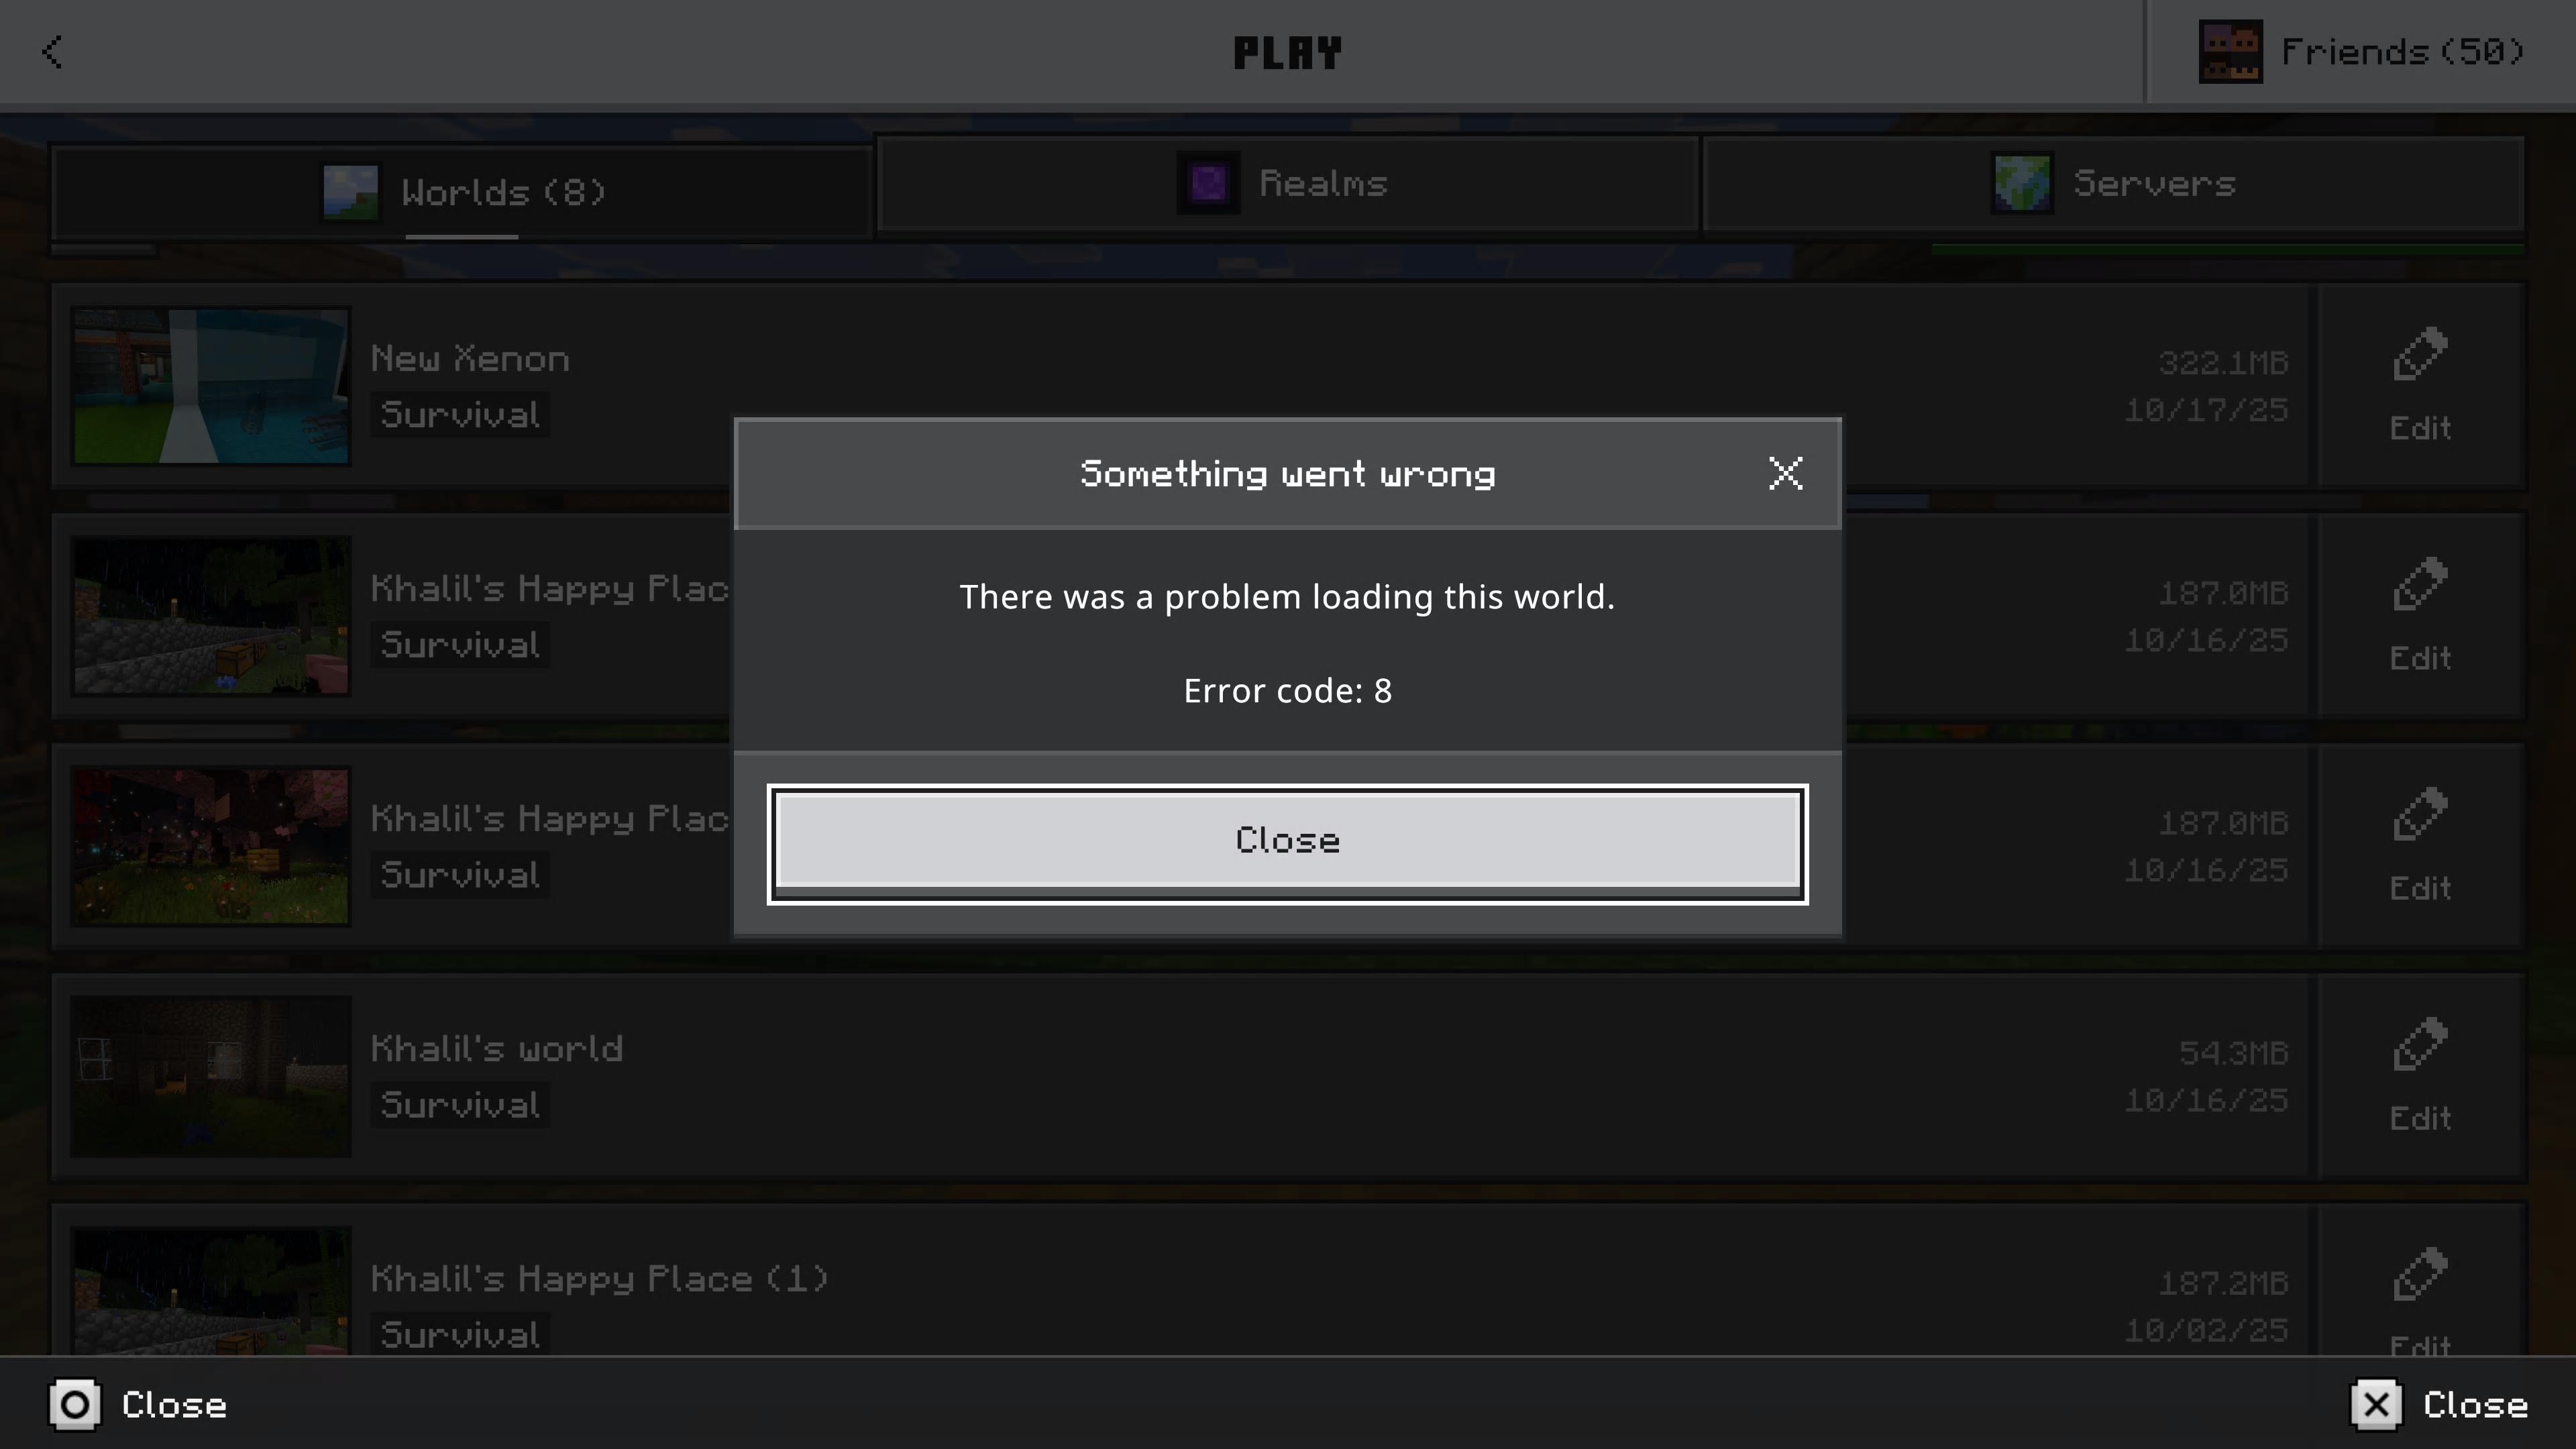
Task: Click the globe icon beside Servers
Action: tap(2021, 183)
